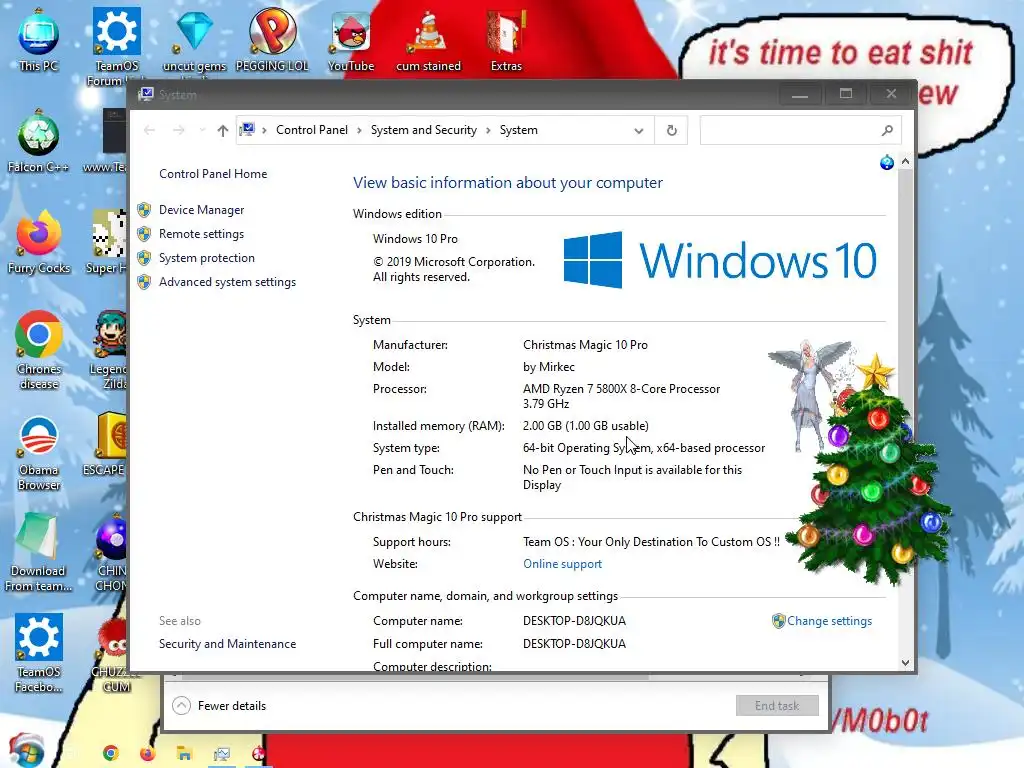Open System protection link
This screenshot has width=1024, height=768.
tap(206, 258)
